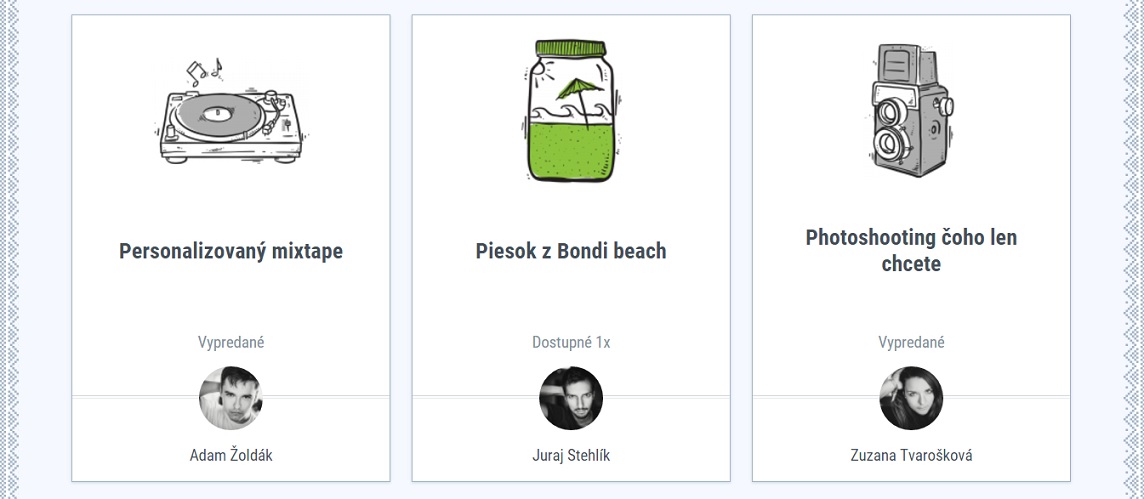This screenshot has height=499, width=1144.
Task: Open Adam Žoldák's profile photo
Action: (x=231, y=398)
